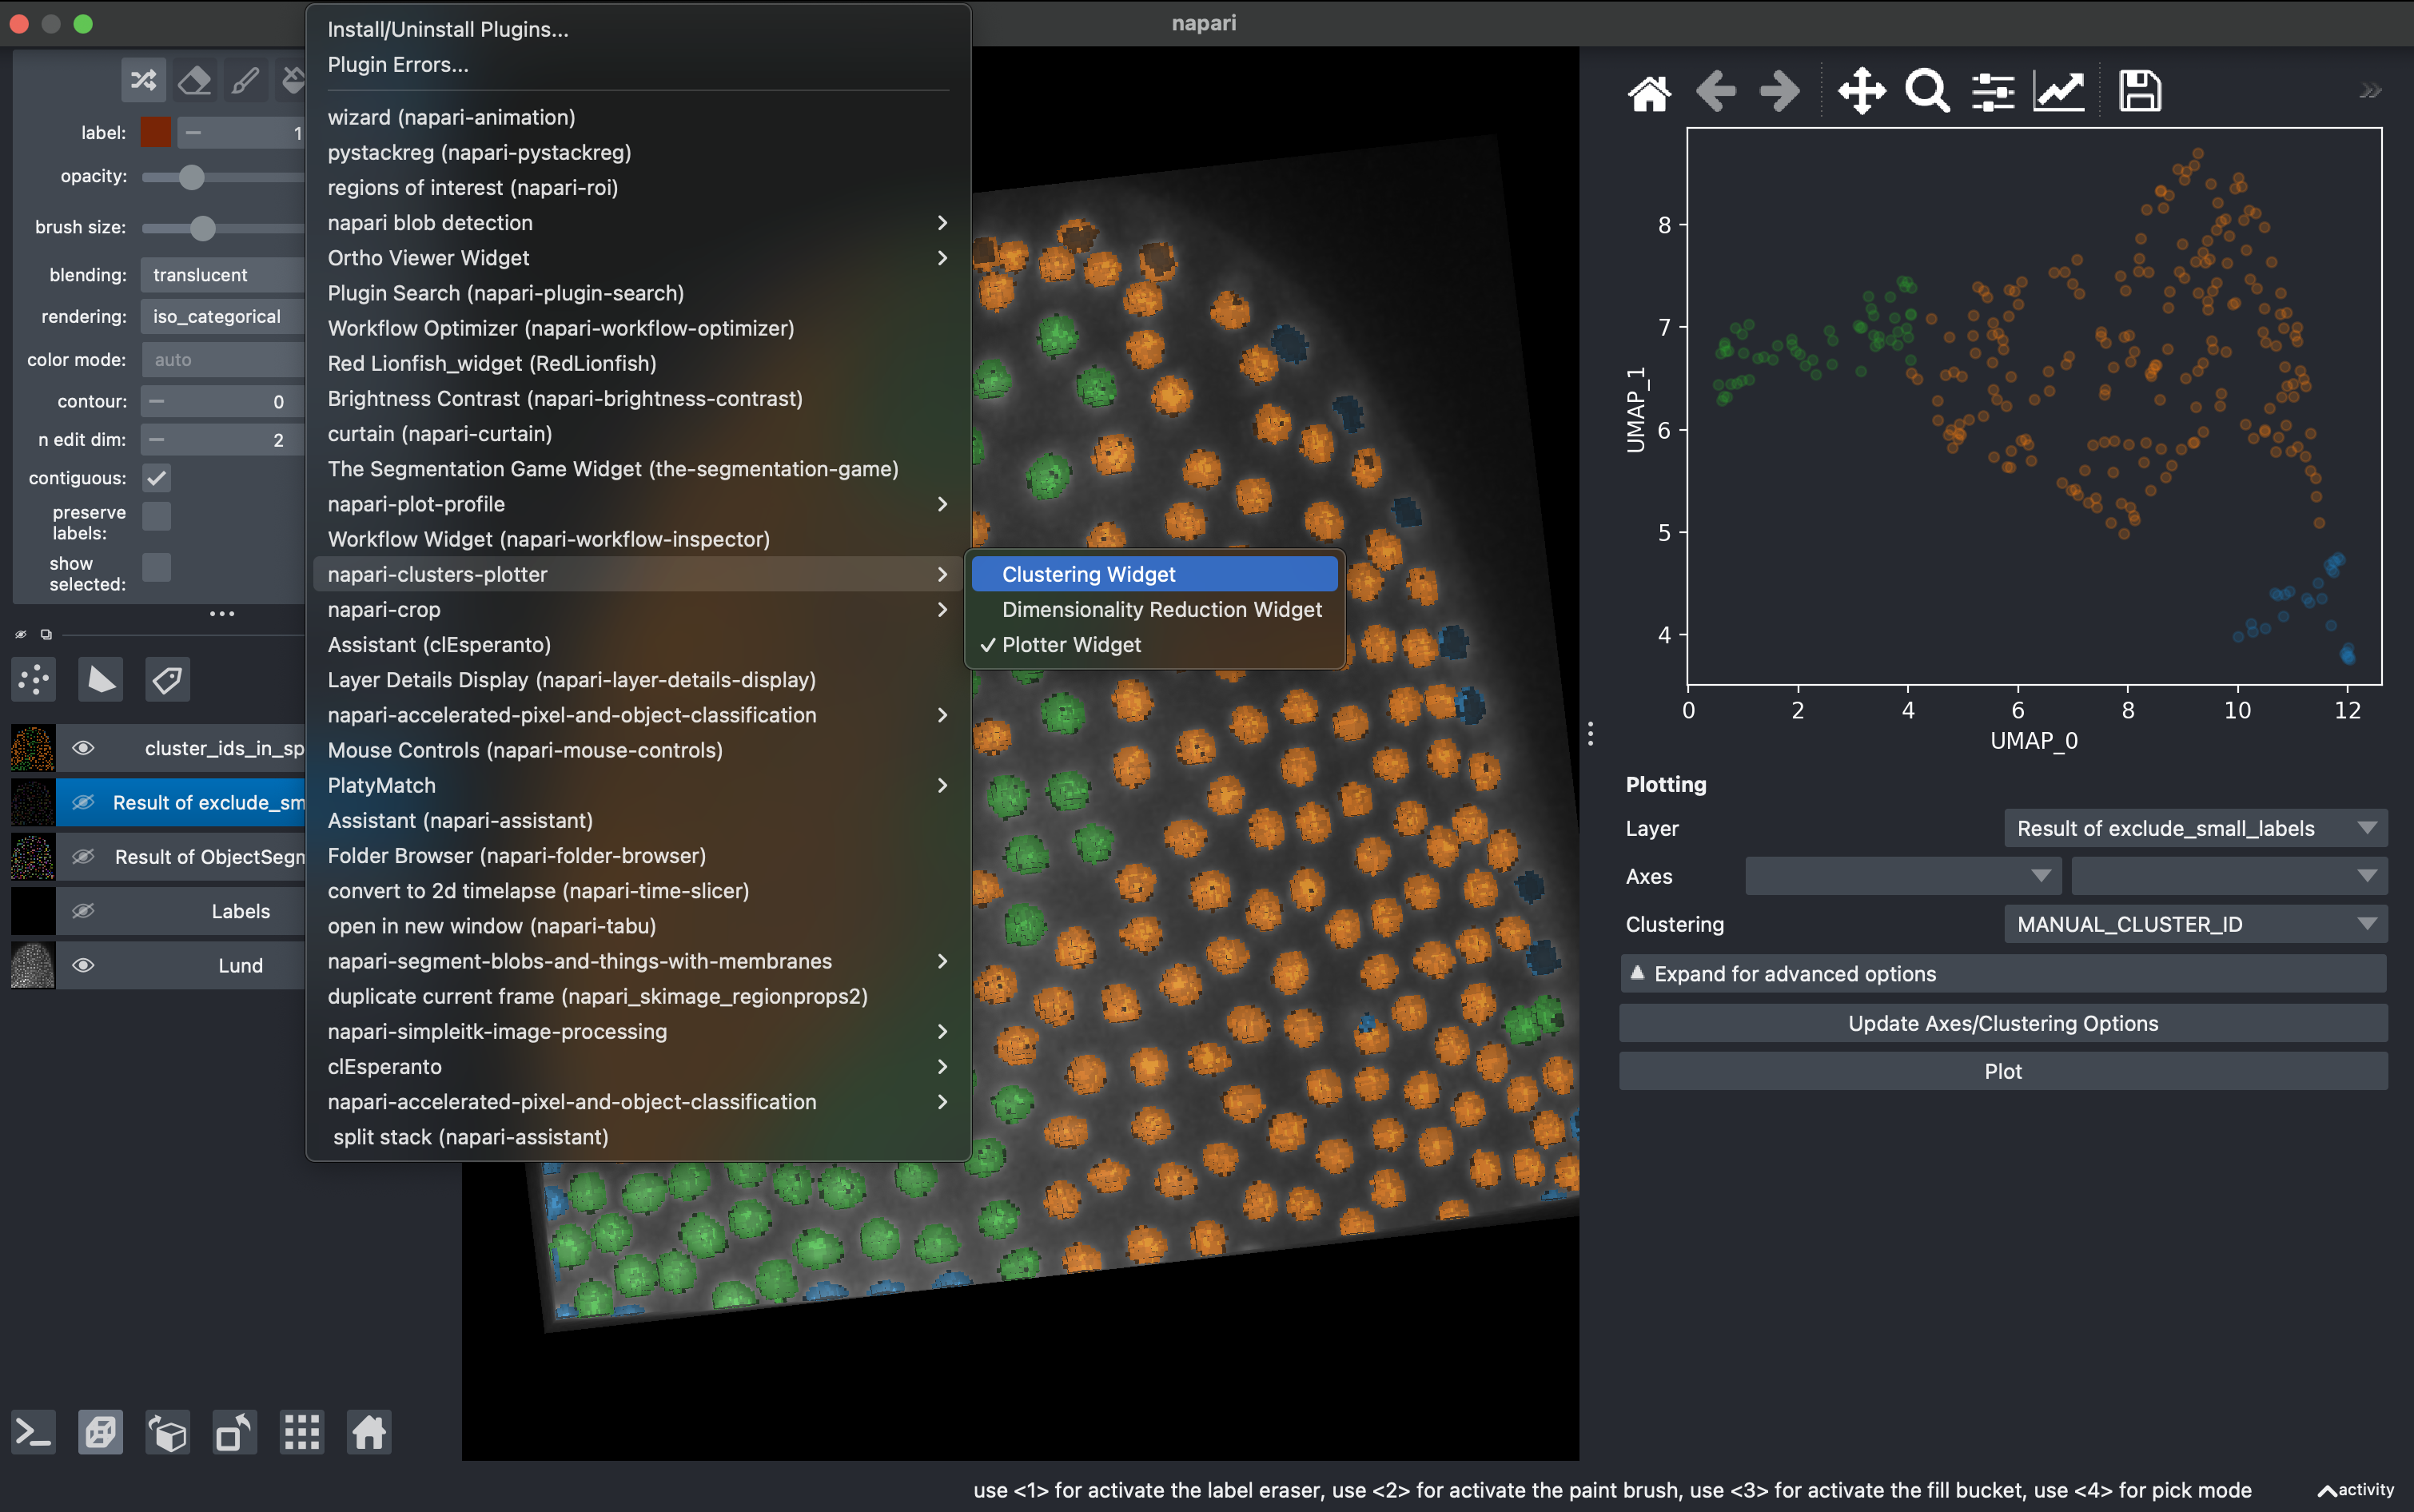
Task: Add a new points layer
Action: point(33,679)
